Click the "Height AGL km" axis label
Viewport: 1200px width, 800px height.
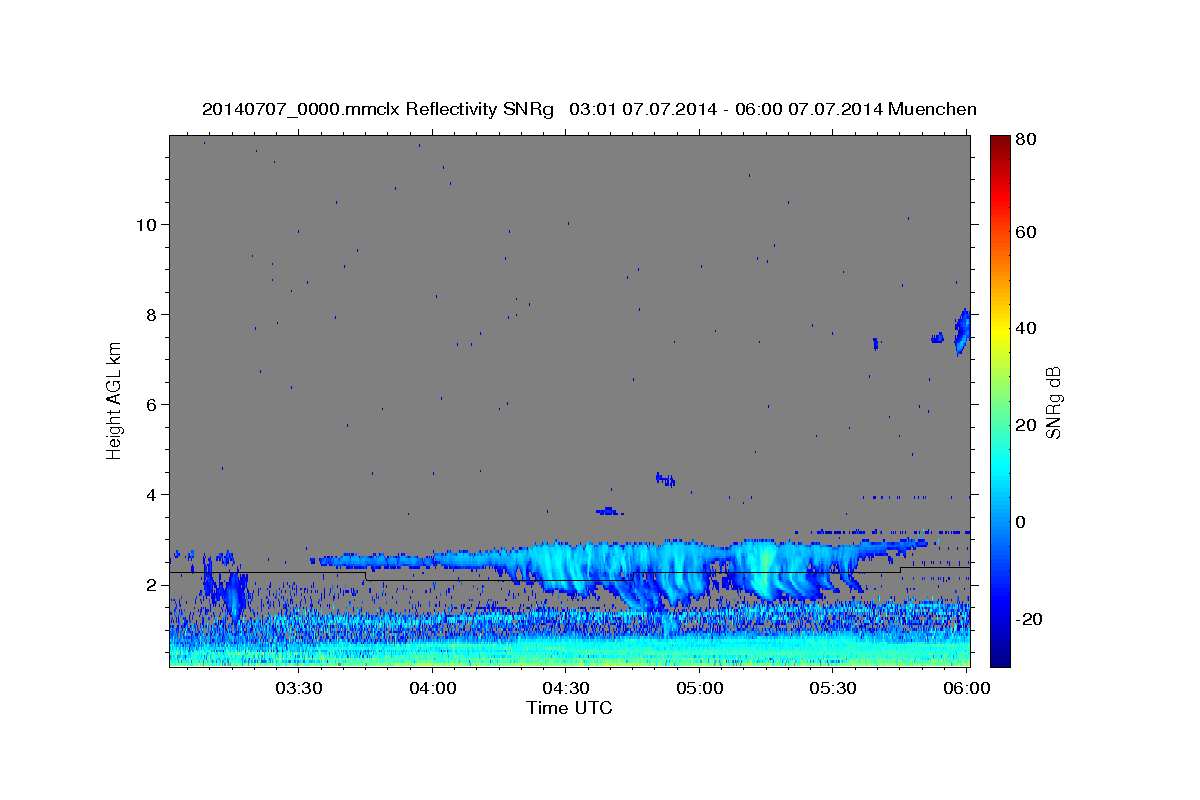115,400
